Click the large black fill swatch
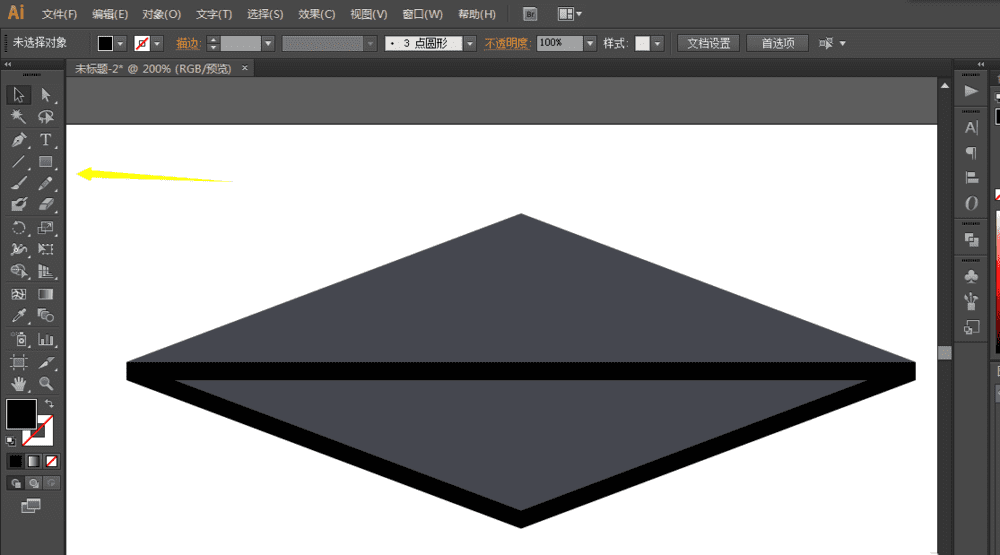 pos(21,413)
